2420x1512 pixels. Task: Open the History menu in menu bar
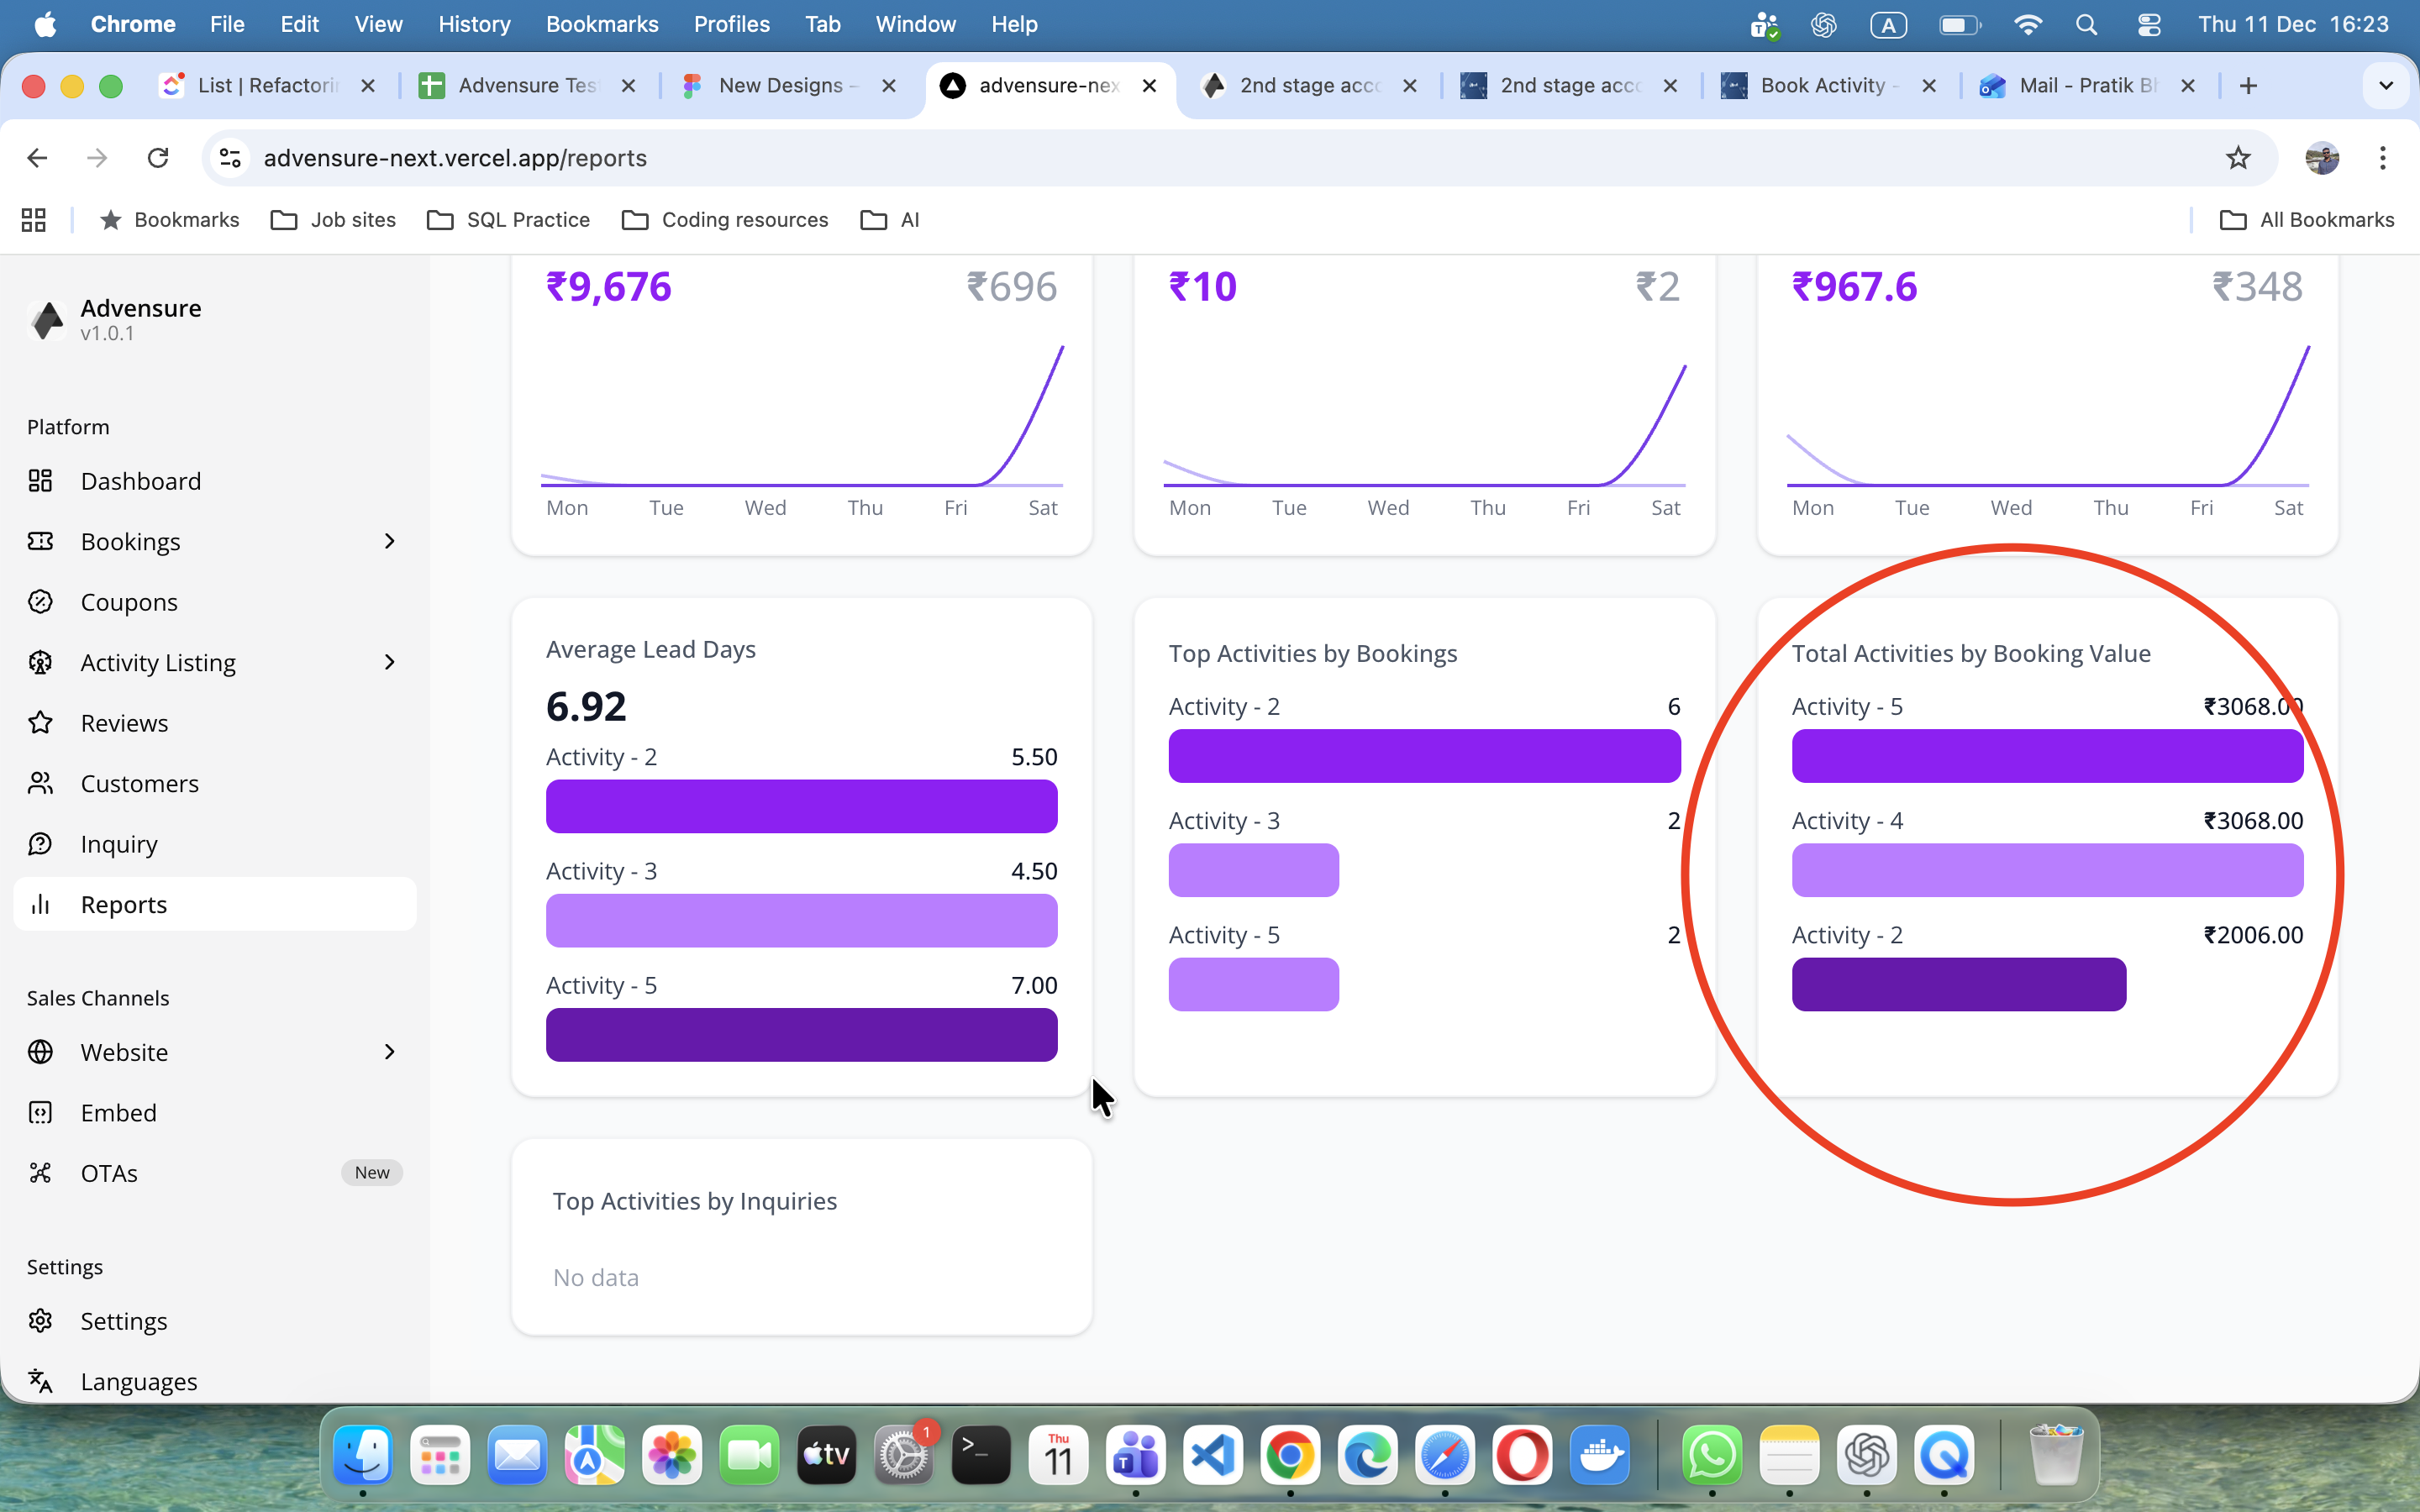click(x=474, y=24)
